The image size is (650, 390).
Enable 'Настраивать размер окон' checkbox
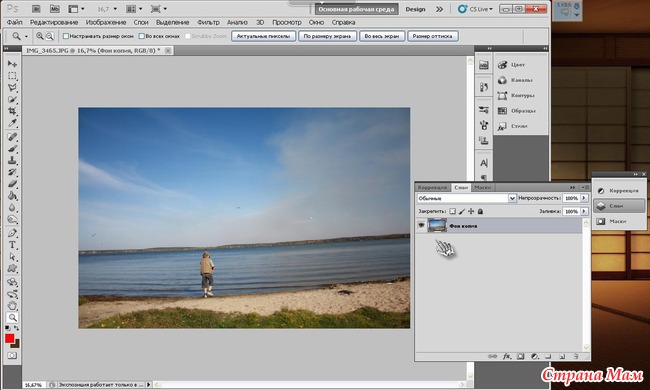(x=65, y=36)
